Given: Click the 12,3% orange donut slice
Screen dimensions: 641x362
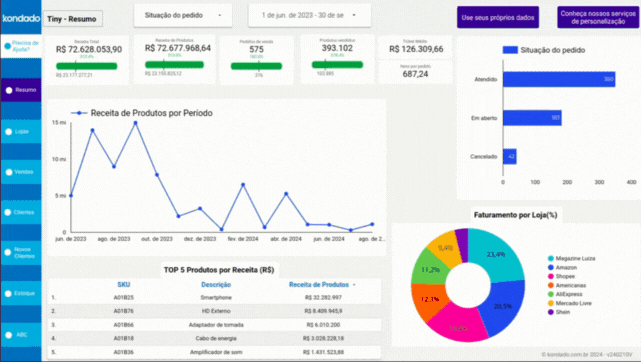Looking at the screenshot, I should coord(429,300).
